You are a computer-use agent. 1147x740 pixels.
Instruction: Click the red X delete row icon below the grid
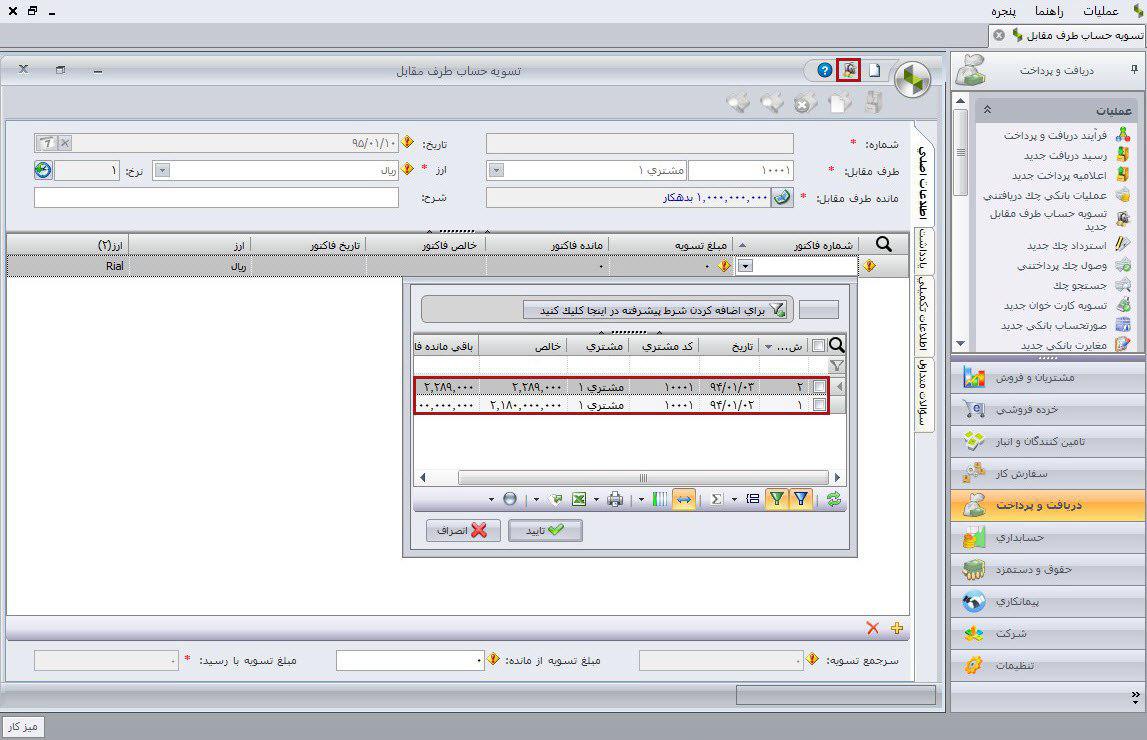(x=873, y=628)
